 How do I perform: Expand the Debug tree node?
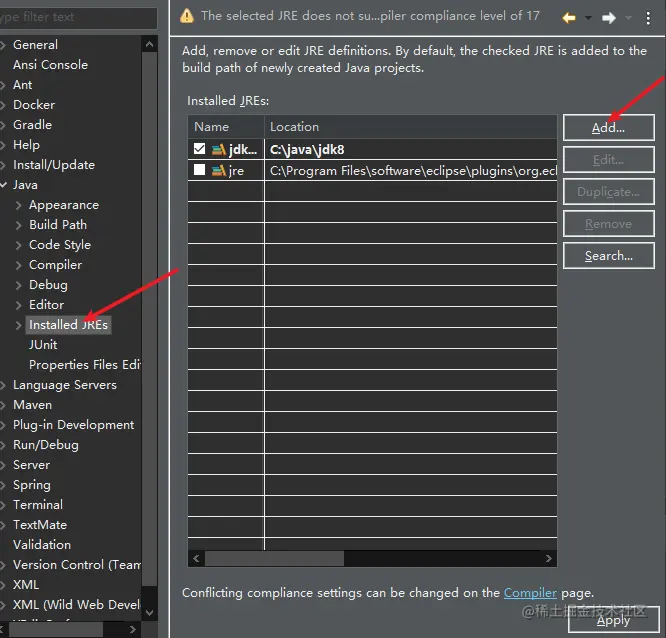click(x=18, y=285)
